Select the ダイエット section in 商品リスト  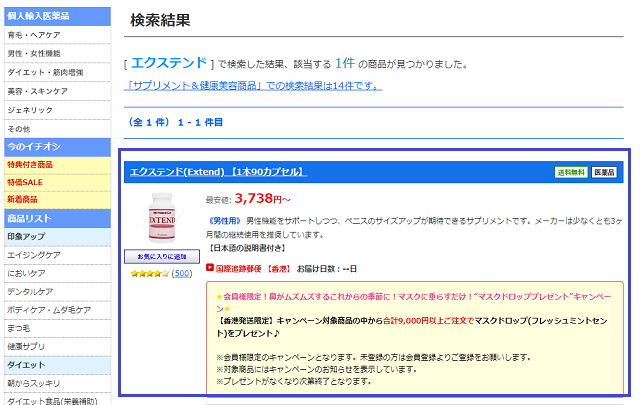coord(58,365)
